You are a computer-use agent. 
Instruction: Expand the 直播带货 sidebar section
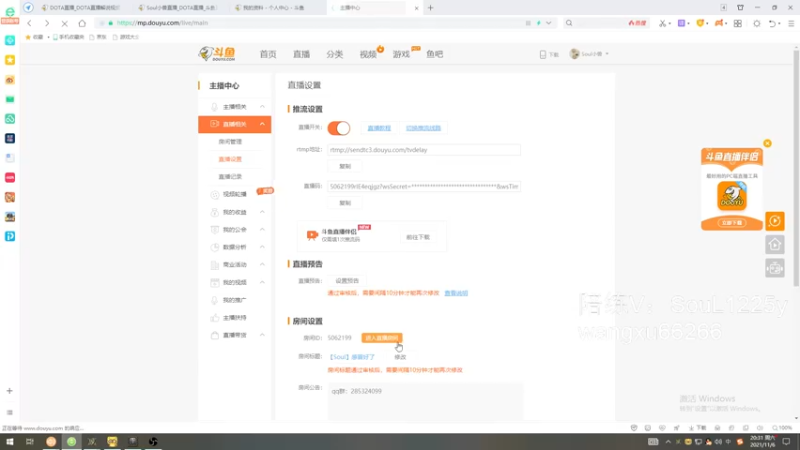(262, 335)
